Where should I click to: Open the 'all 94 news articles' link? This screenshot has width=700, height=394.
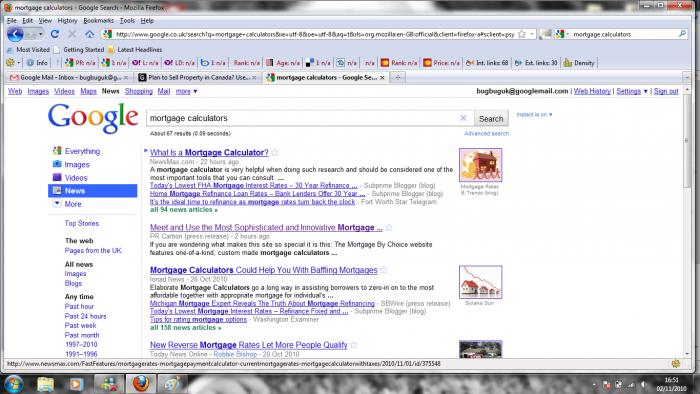click(183, 210)
